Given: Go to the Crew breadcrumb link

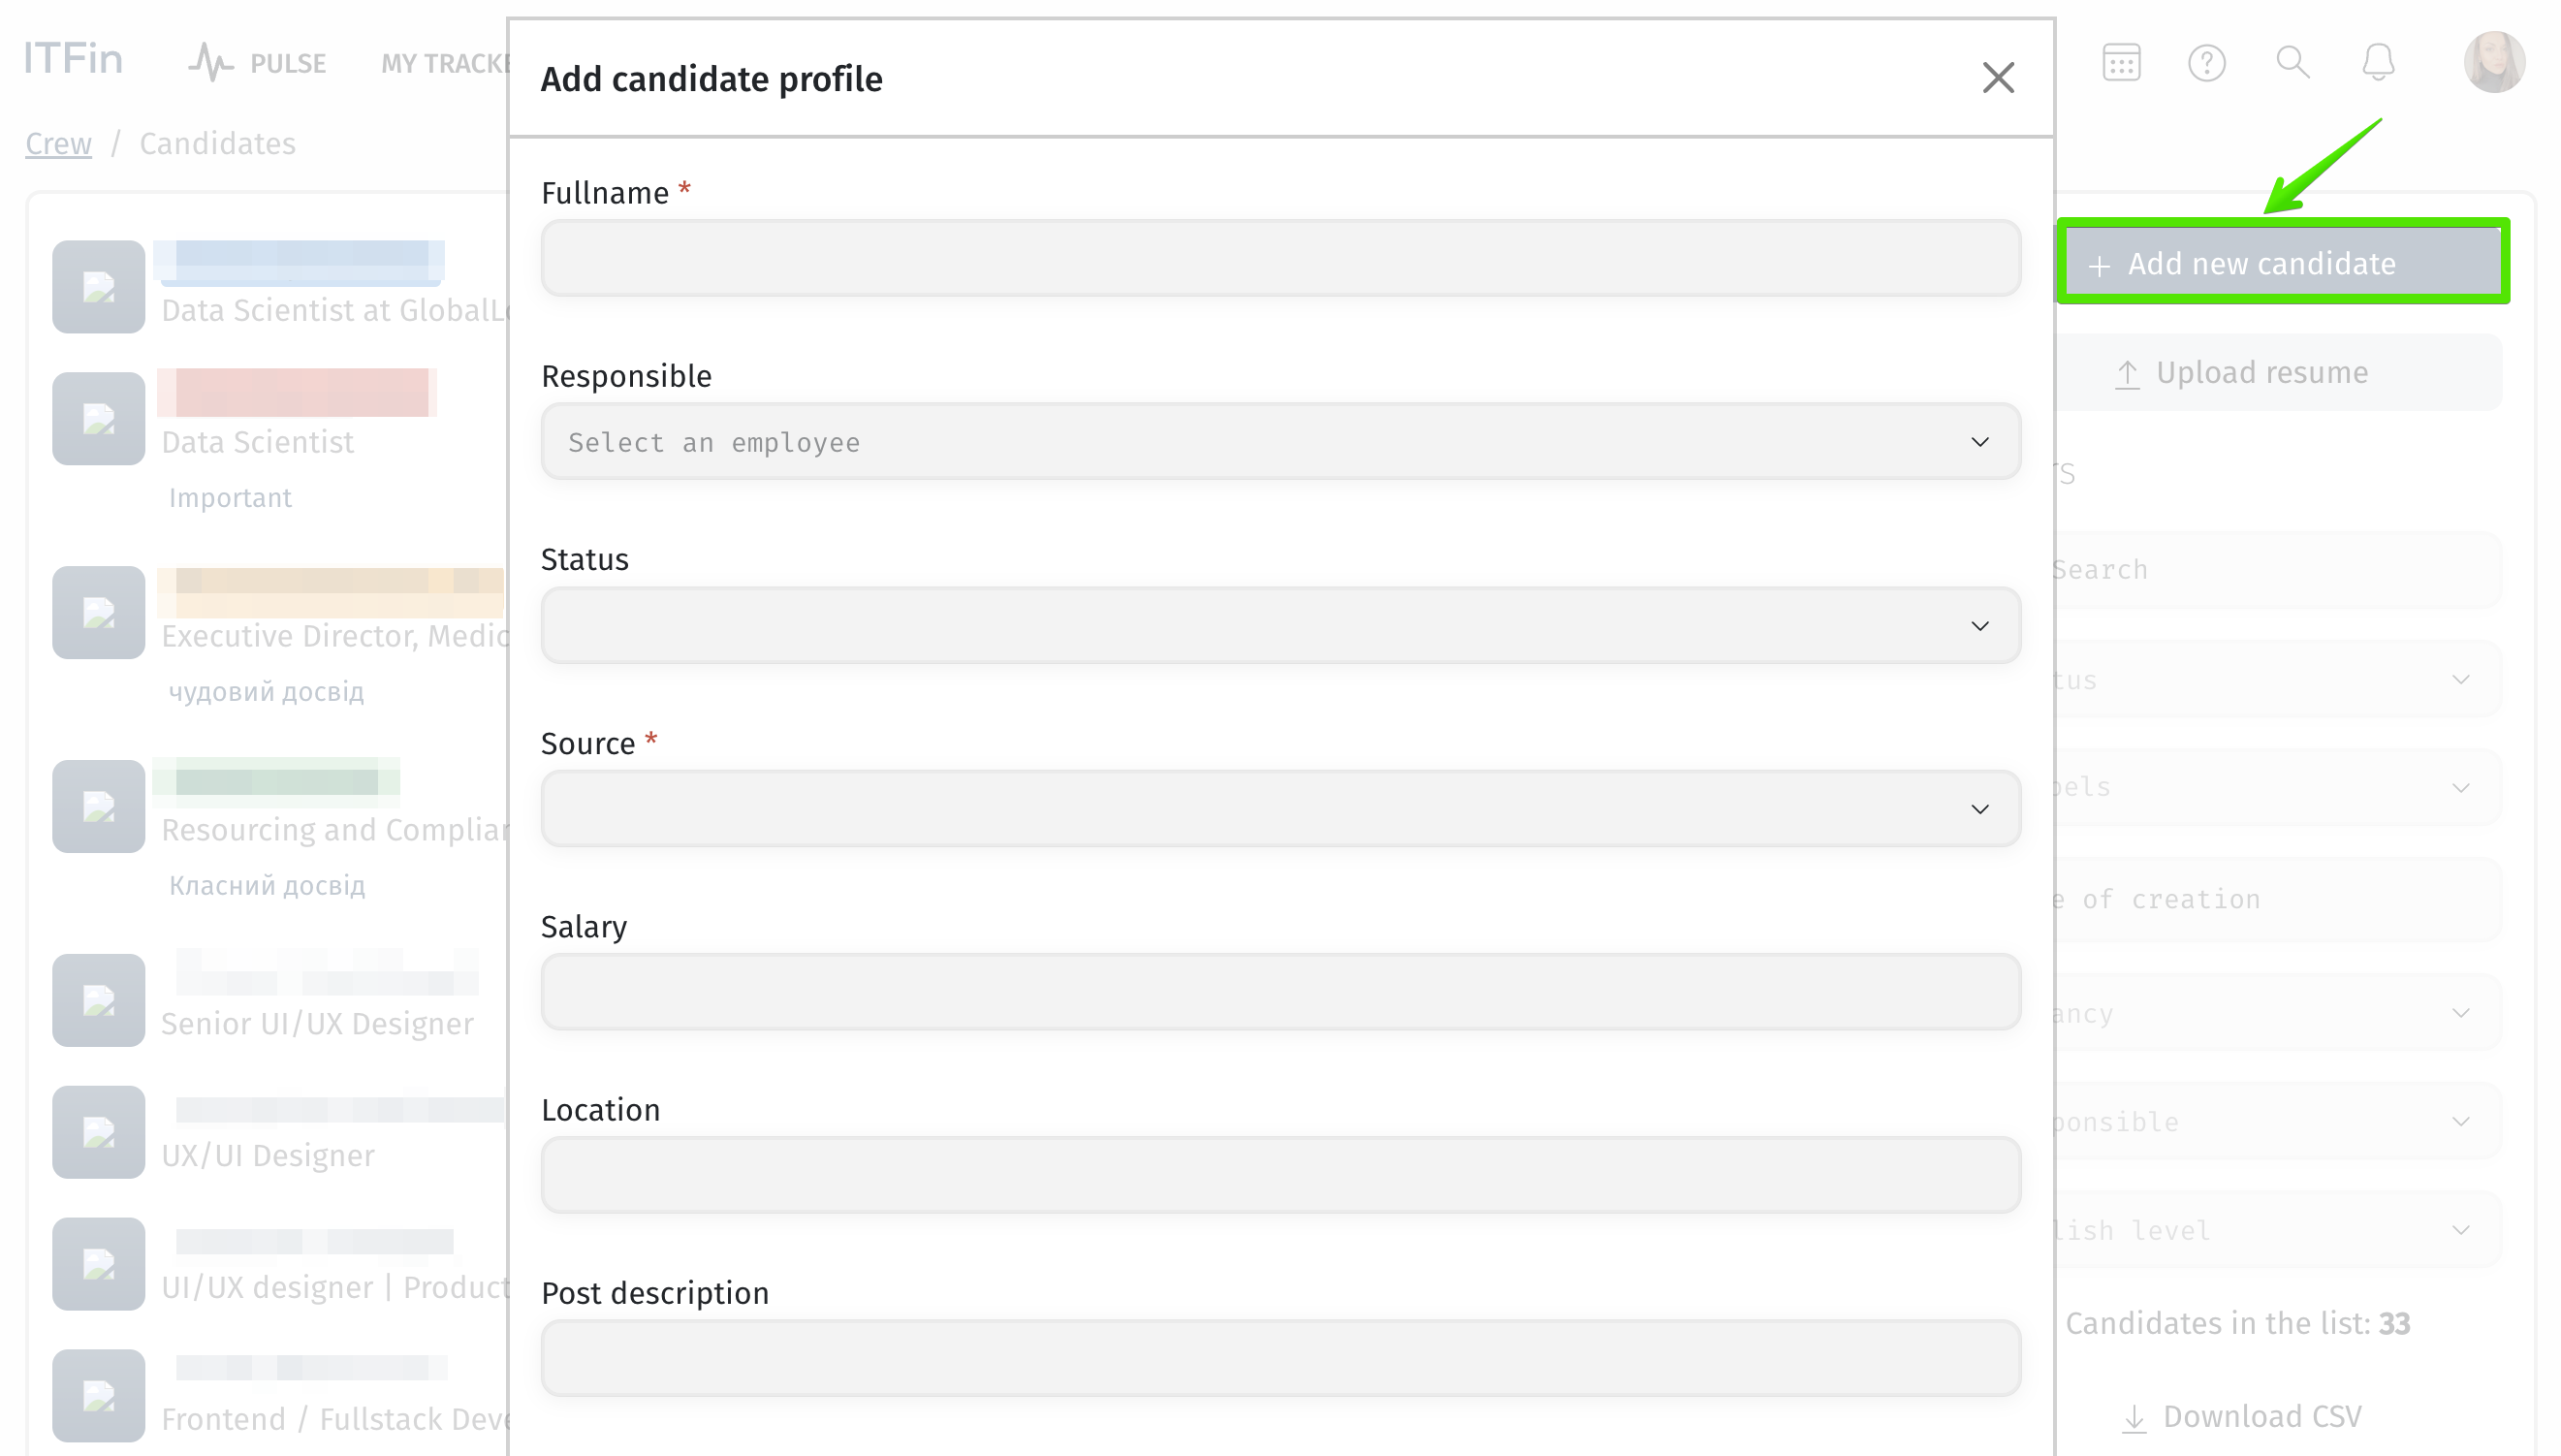Looking at the screenshot, I should (x=58, y=143).
